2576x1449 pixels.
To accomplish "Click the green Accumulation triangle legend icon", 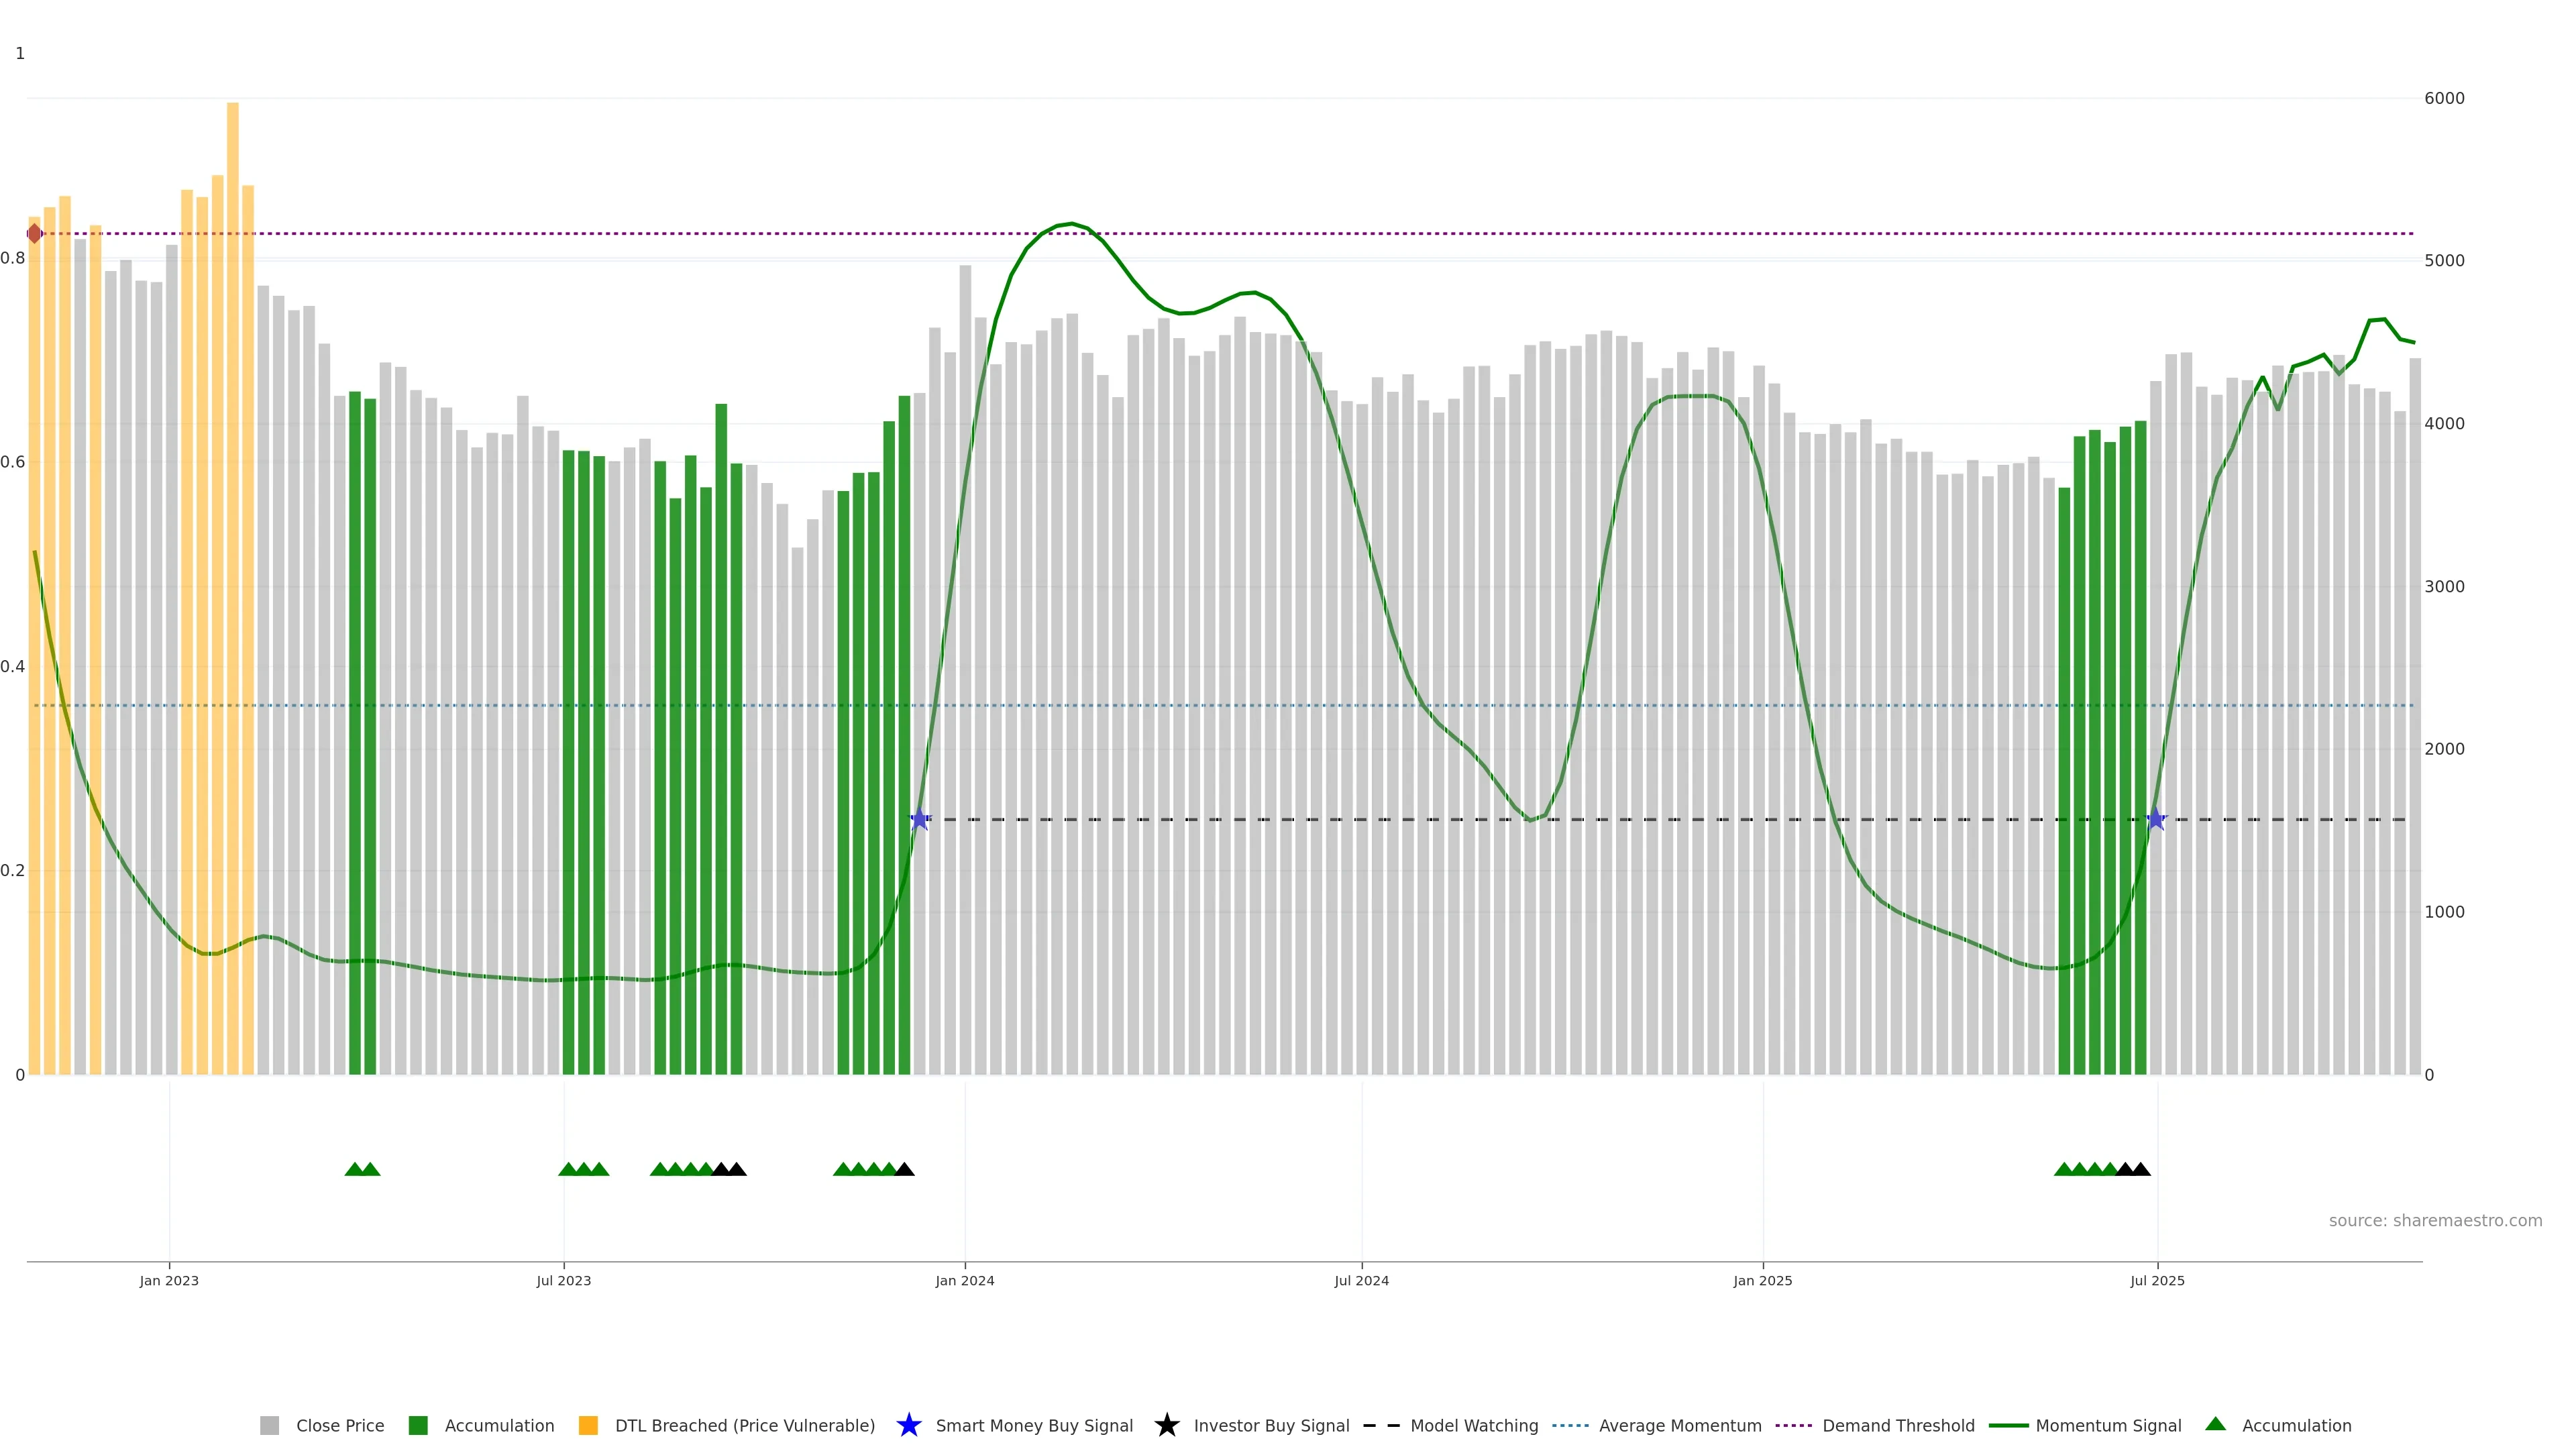I will (x=2215, y=1424).
